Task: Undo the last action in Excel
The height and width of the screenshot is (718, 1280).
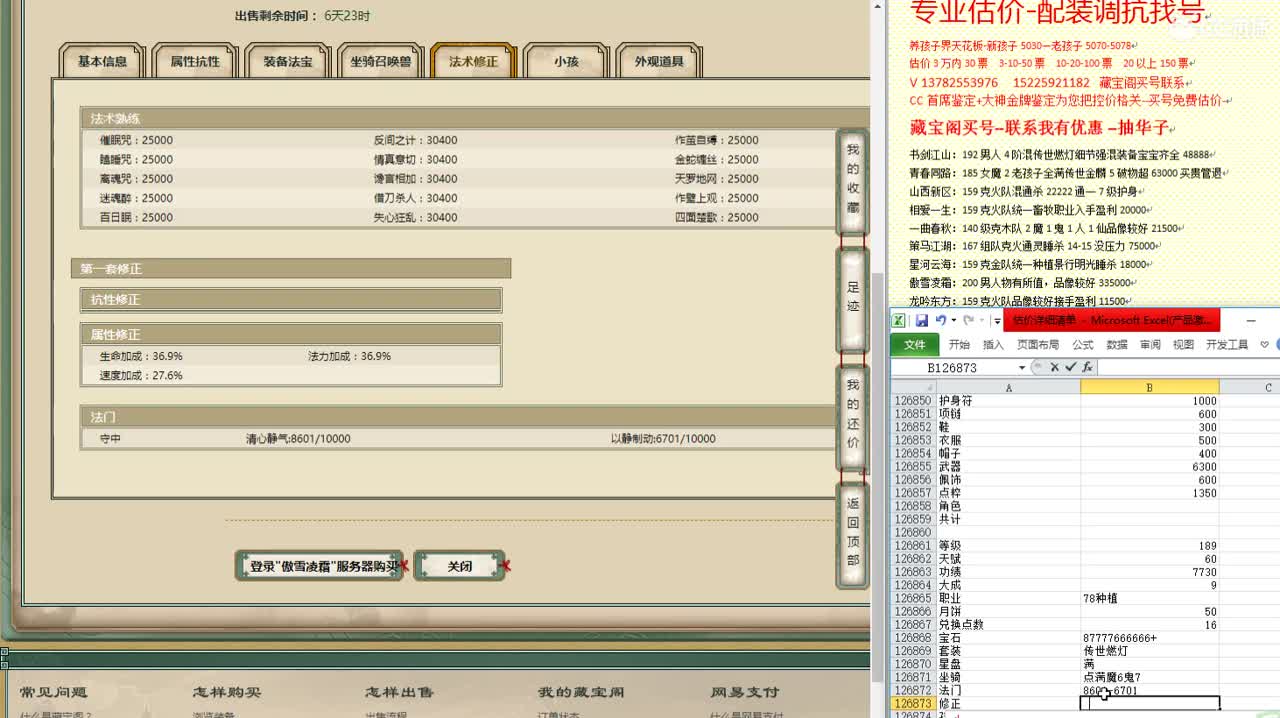Action: pos(940,320)
